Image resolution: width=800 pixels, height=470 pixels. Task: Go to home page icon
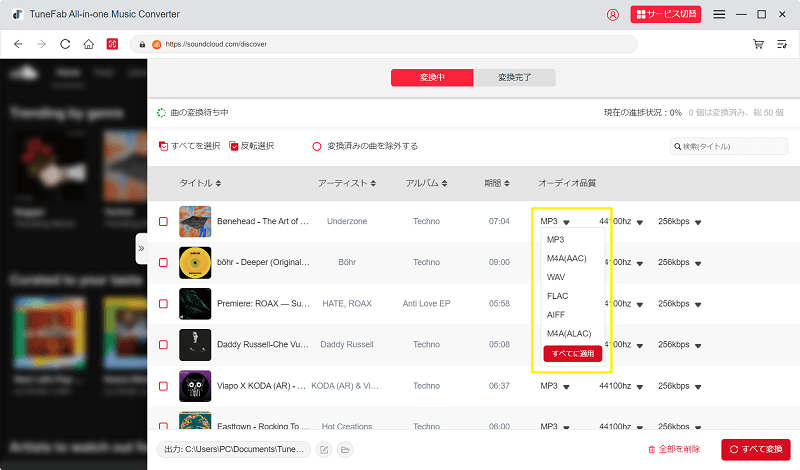[89, 44]
